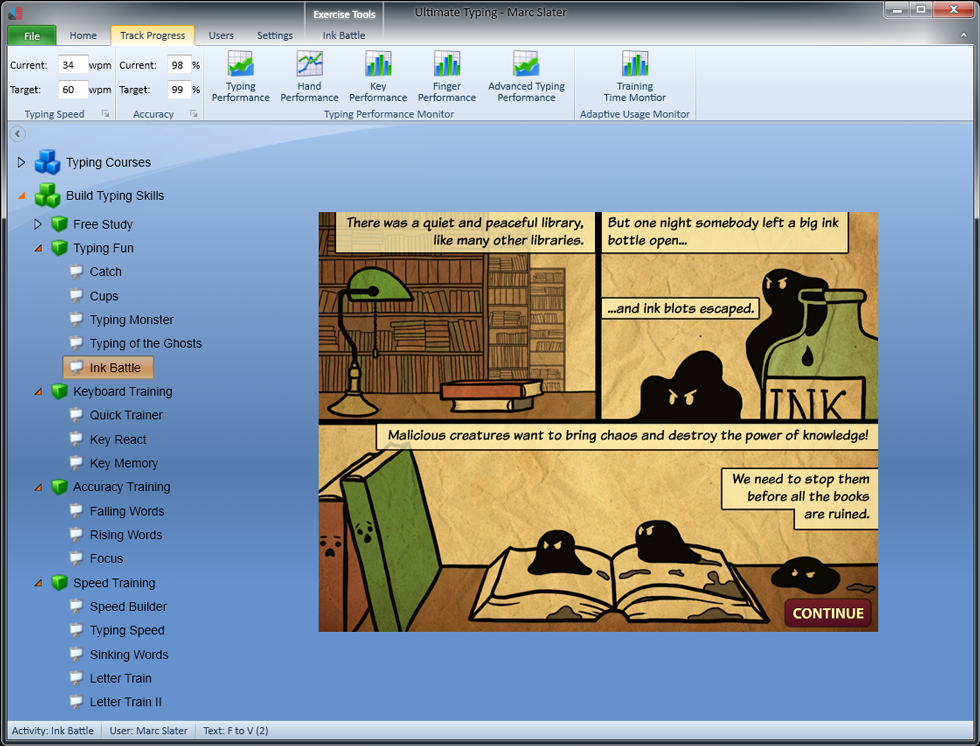Open the Training Time Monitor
Image resolution: width=980 pixels, height=746 pixels.
(634, 77)
